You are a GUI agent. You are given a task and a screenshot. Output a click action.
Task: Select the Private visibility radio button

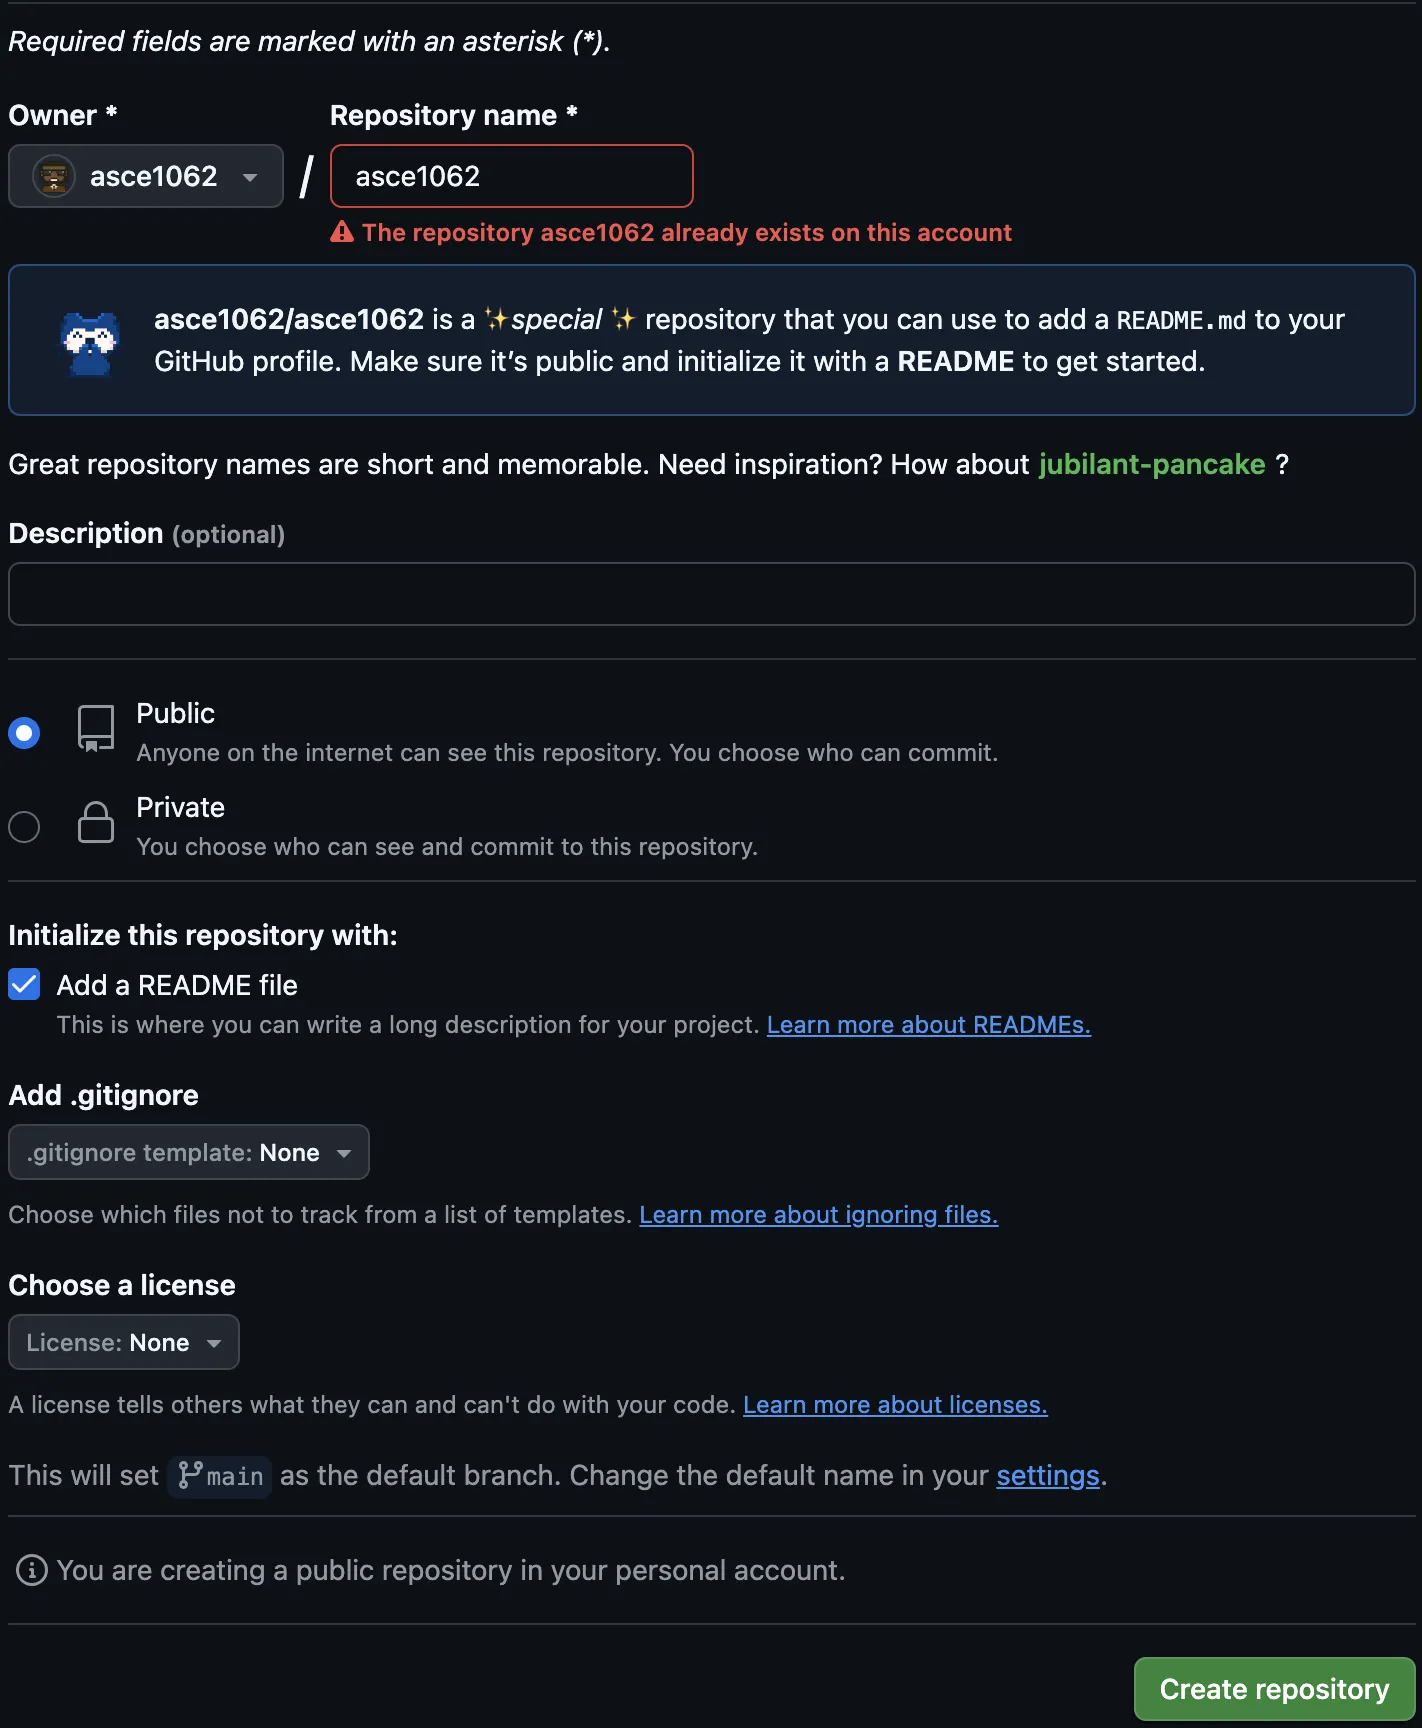click(24, 827)
